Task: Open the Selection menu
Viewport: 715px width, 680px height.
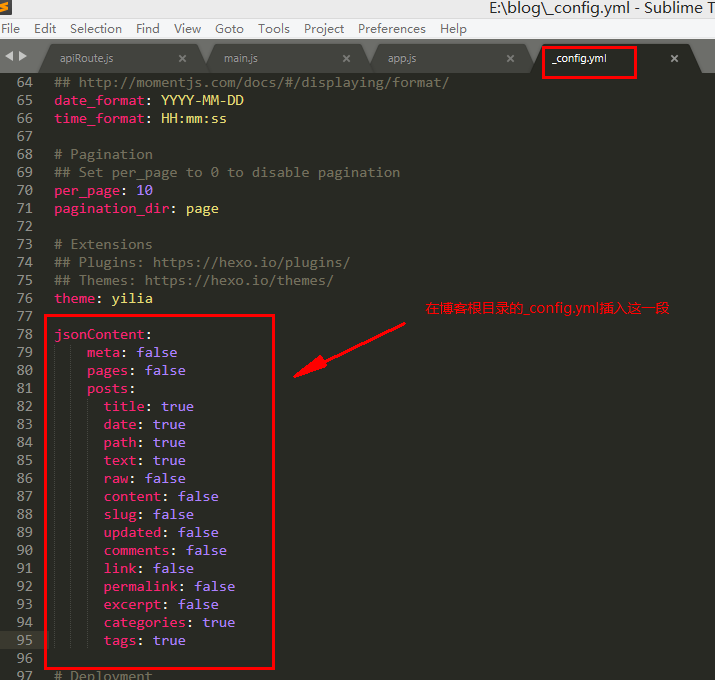Action: (x=96, y=29)
